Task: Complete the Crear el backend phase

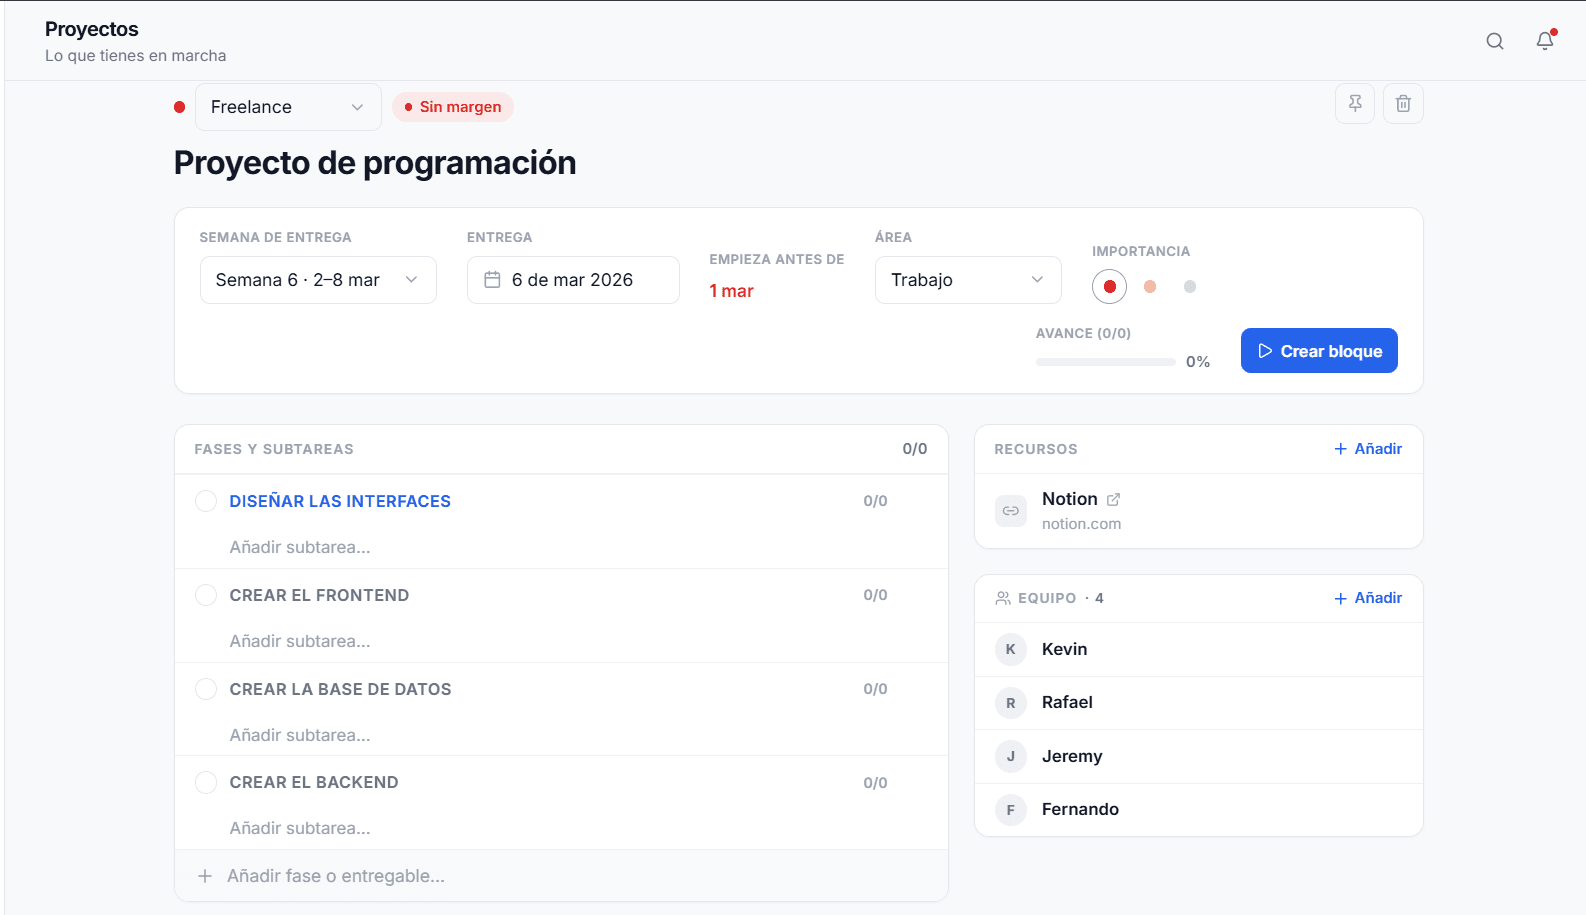Action: click(x=206, y=782)
